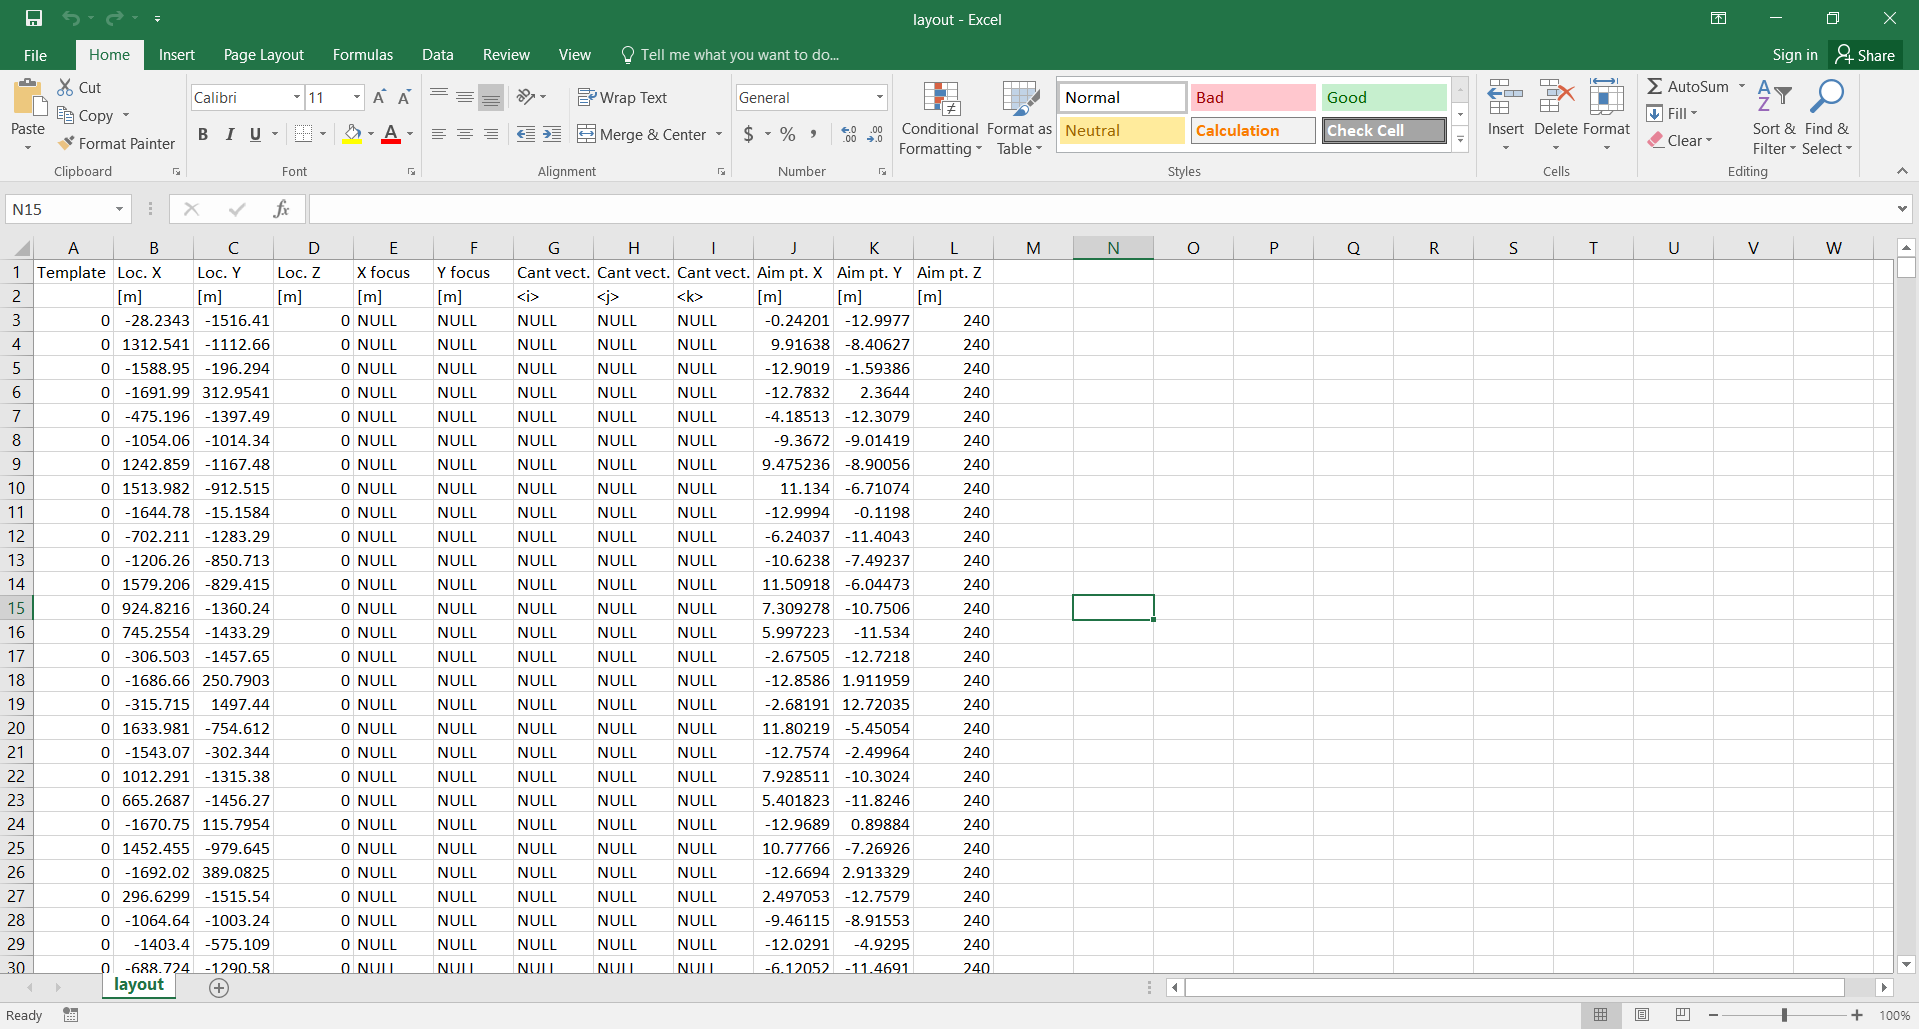
Task: Click the AutoSum sigma icon
Action: [1655, 87]
